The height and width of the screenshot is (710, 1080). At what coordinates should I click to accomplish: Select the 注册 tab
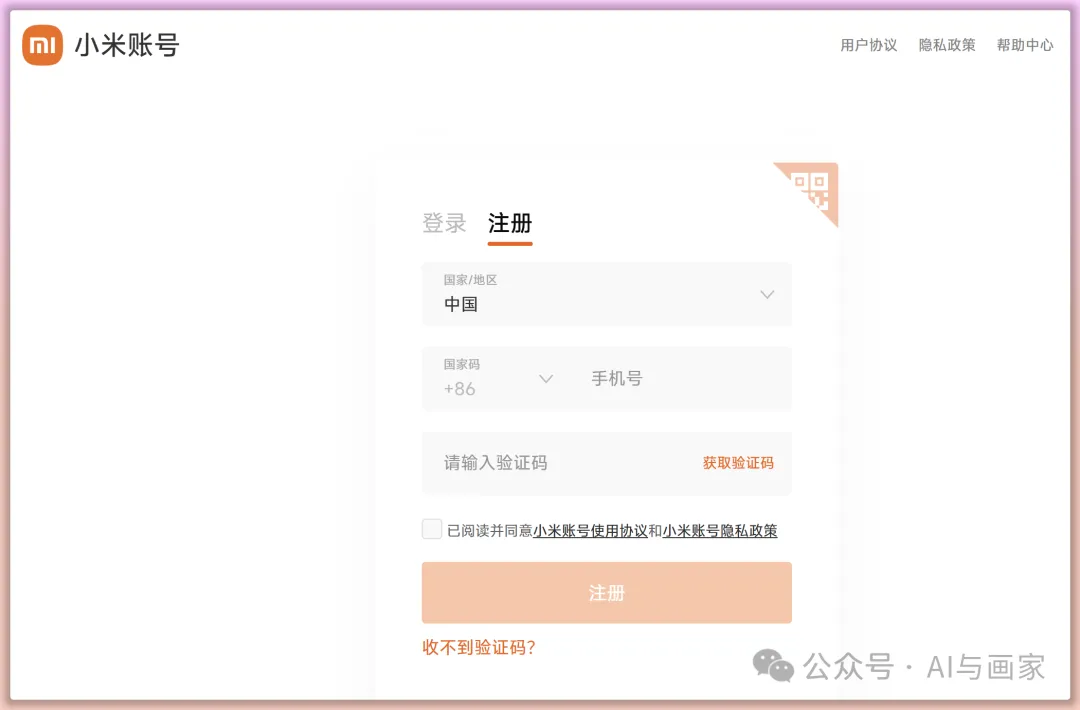(510, 223)
